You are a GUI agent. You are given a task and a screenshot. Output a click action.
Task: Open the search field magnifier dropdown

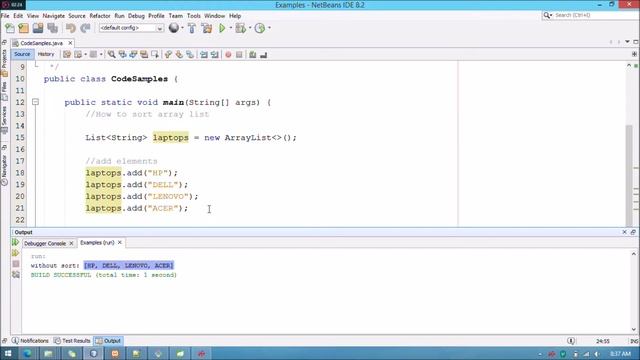[x=547, y=16]
